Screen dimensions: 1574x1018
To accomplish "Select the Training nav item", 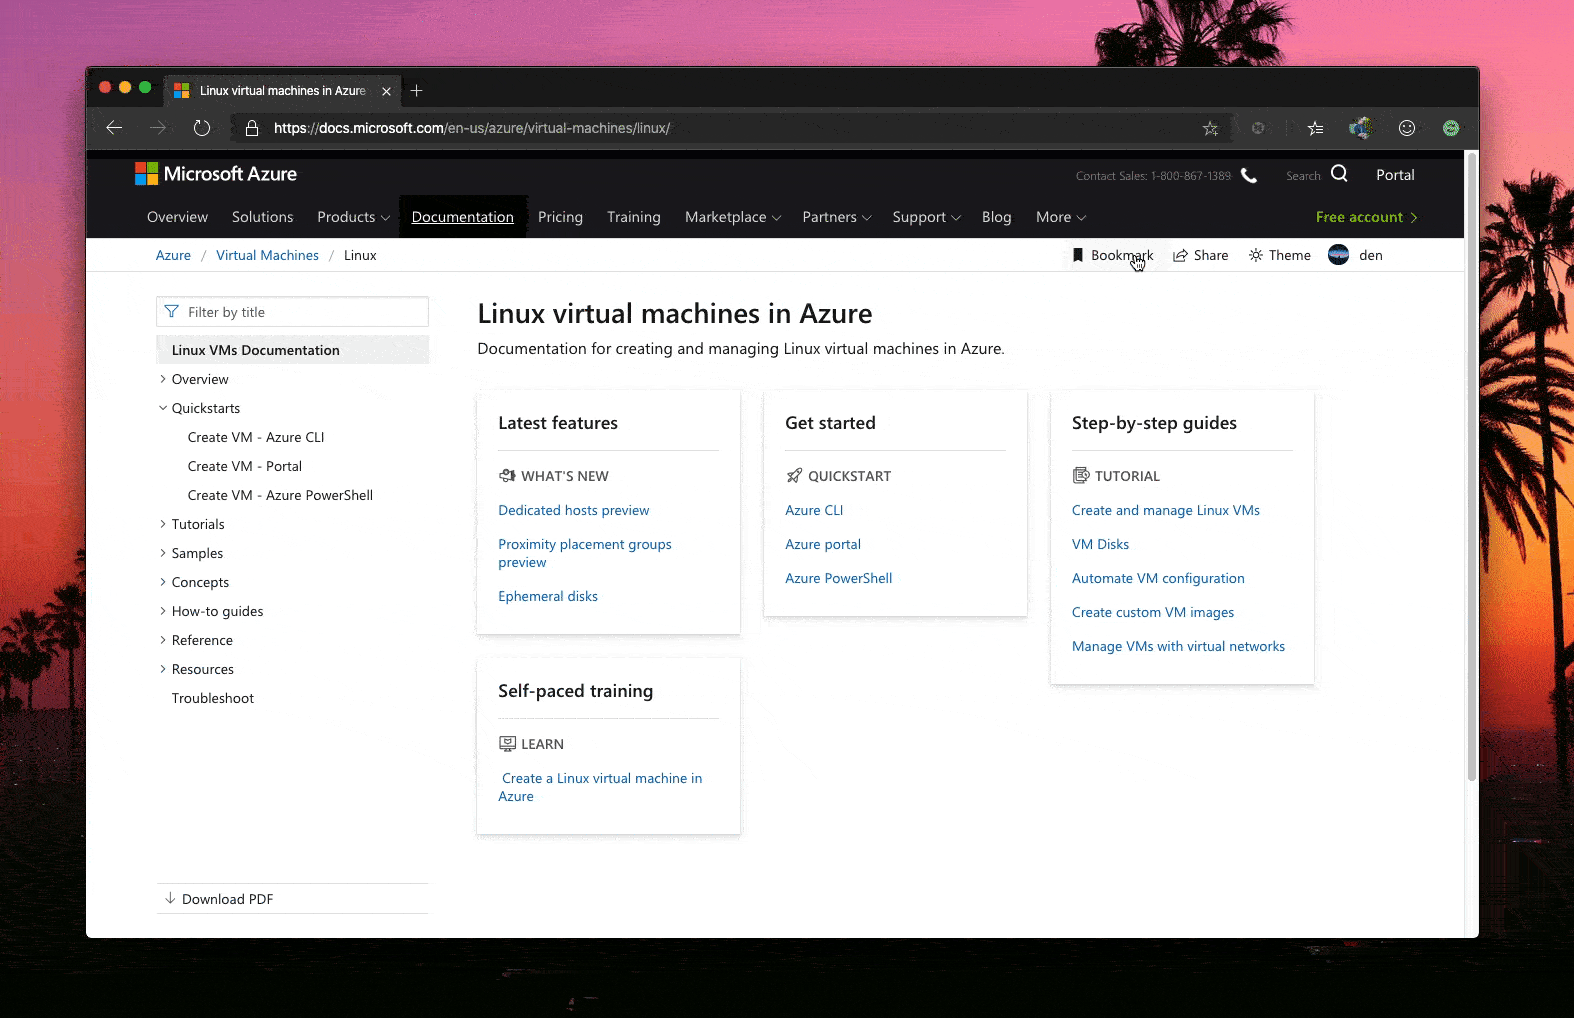I will tap(633, 217).
